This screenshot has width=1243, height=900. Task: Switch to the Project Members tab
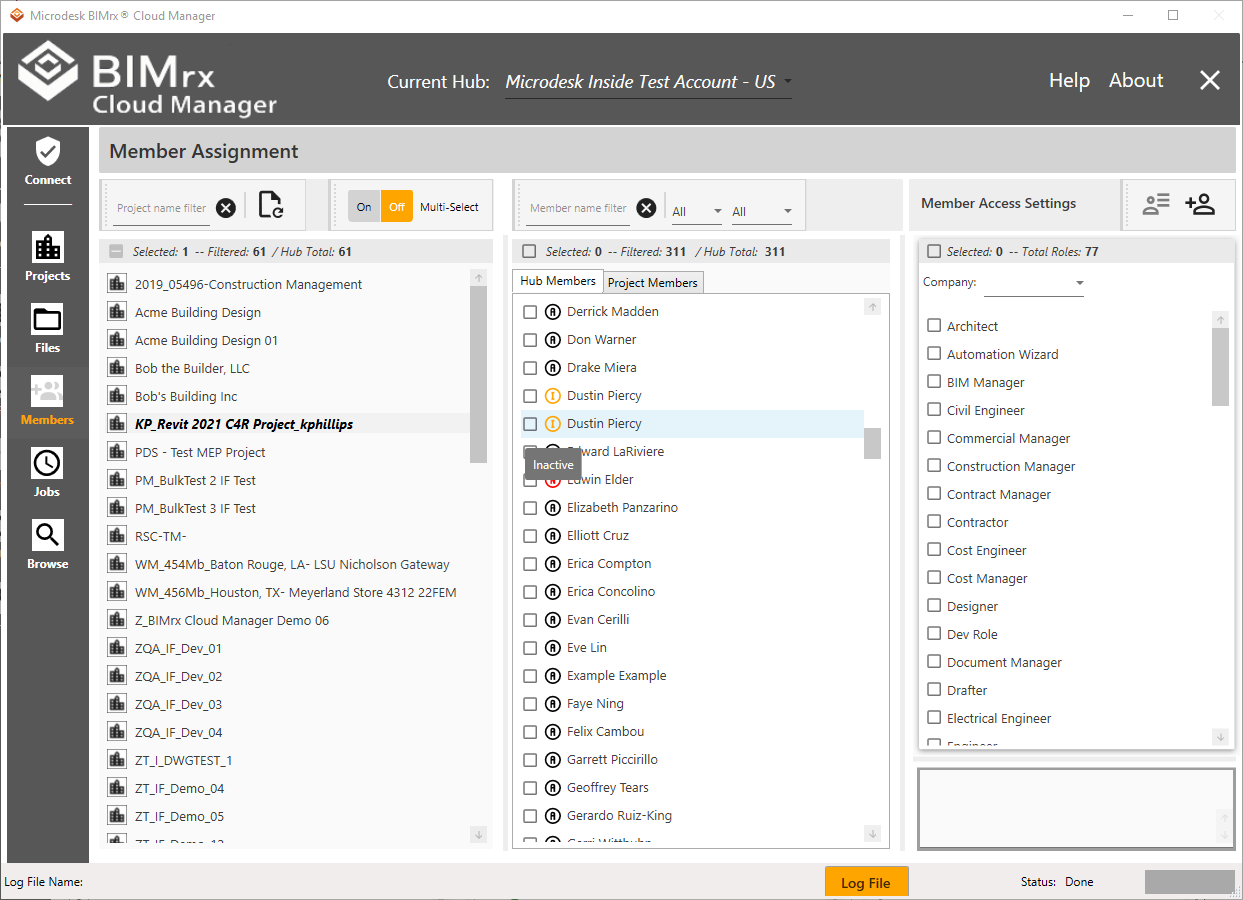click(x=653, y=283)
